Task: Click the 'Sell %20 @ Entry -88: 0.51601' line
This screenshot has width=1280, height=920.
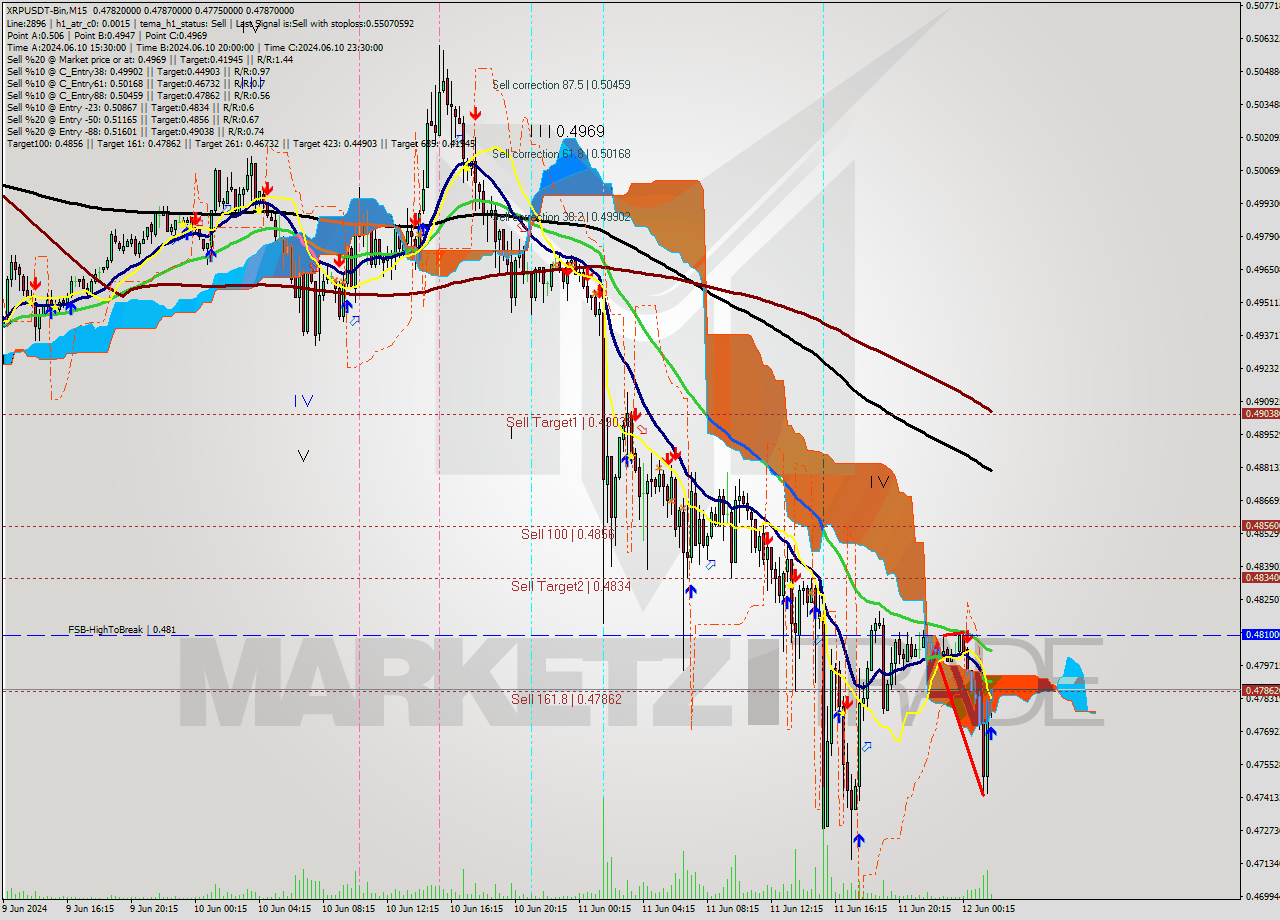Action: [135, 131]
